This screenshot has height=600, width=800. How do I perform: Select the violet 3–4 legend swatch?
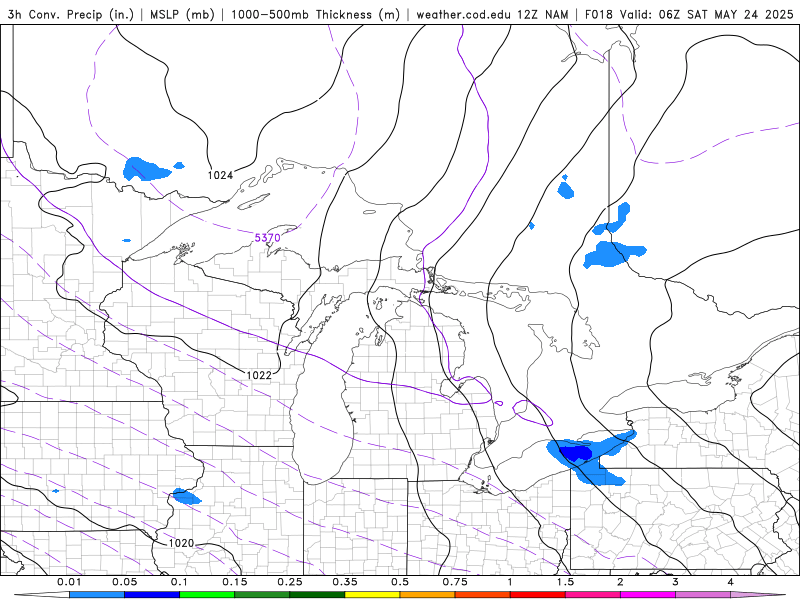tap(703, 595)
